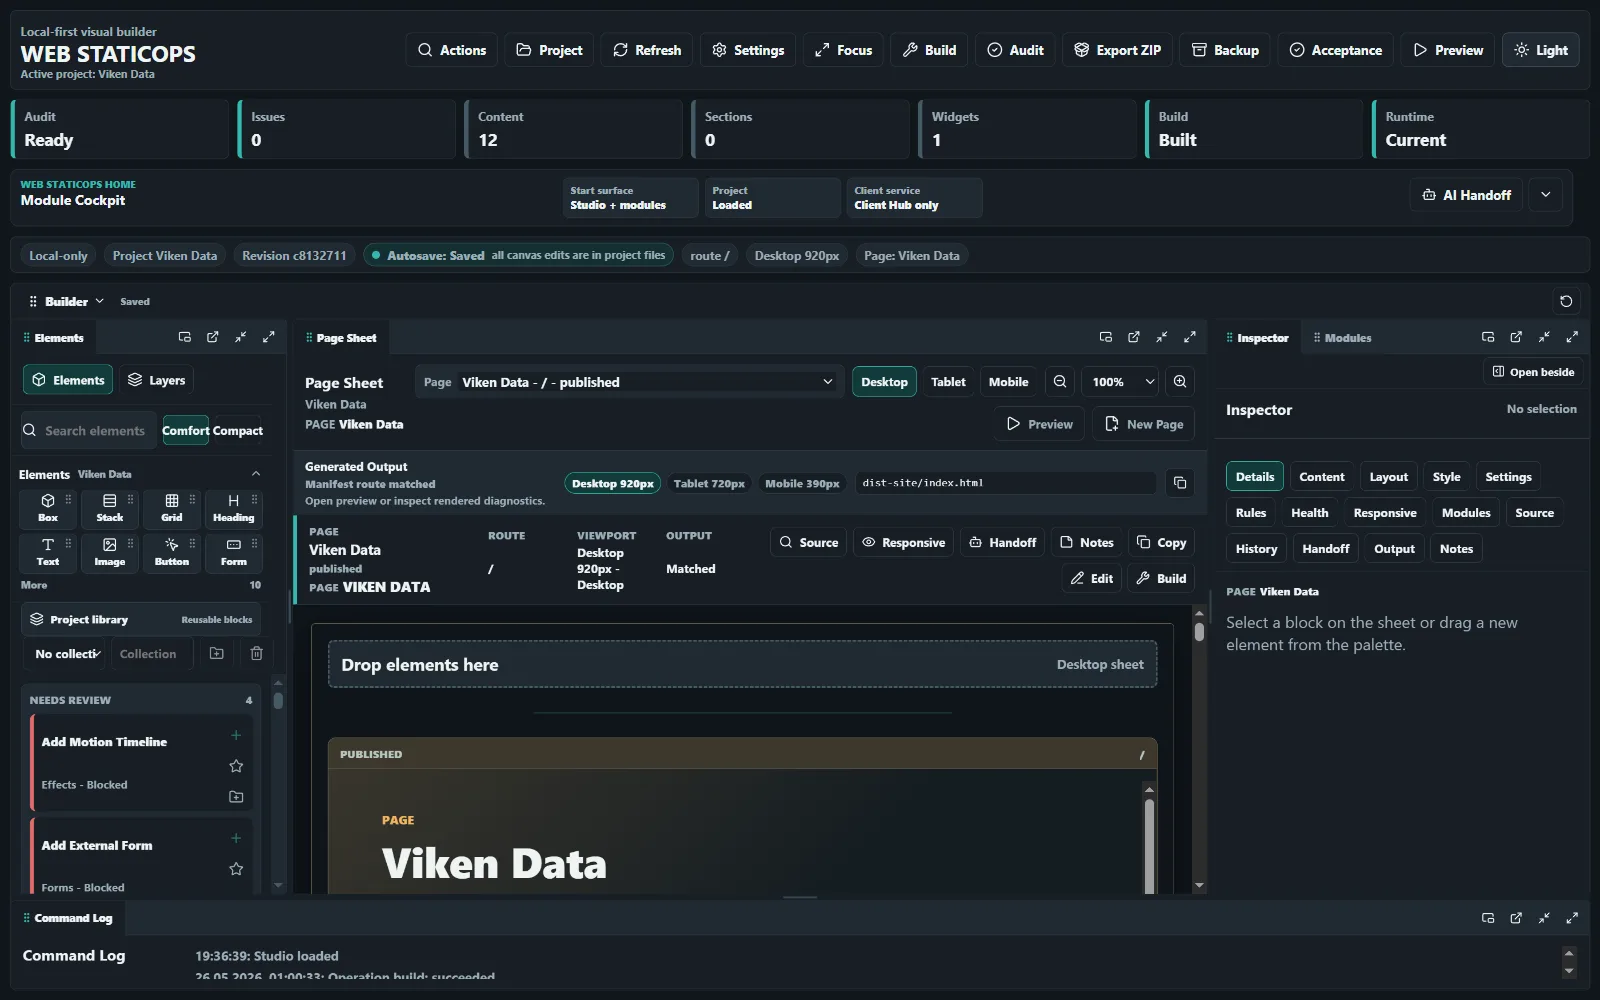Click the New Page button

pos(1144,424)
